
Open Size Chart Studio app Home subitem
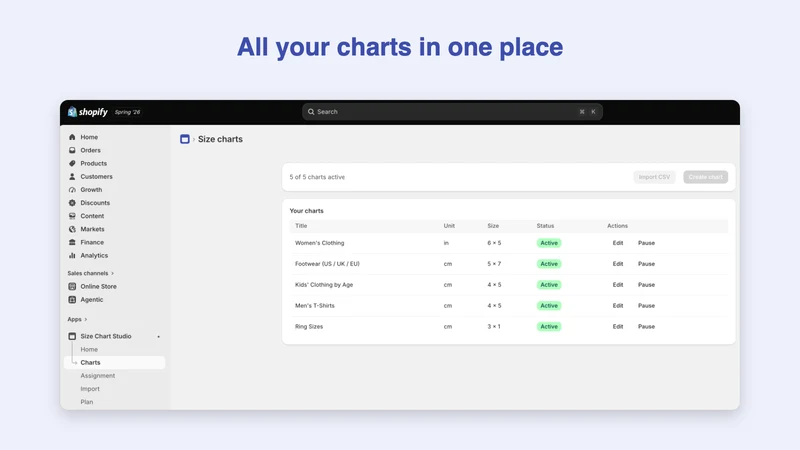89,349
